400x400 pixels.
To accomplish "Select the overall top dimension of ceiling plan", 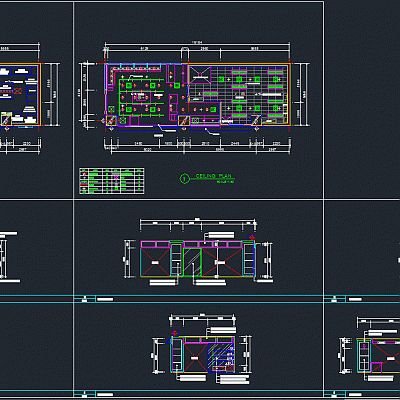I will pyautogui.click(x=197, y=43).
